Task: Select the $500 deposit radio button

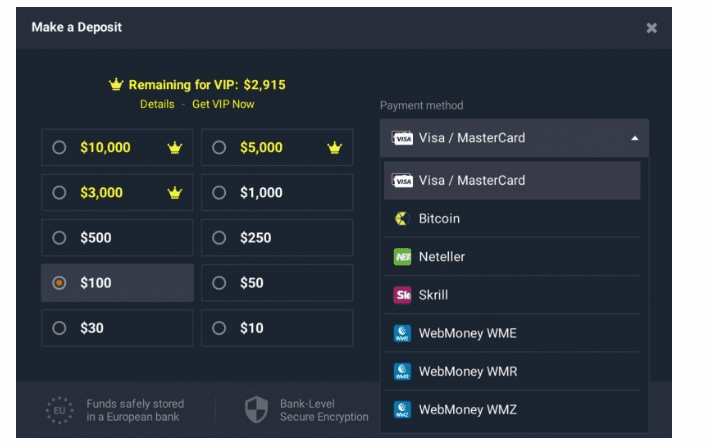Action: [59, 238]
